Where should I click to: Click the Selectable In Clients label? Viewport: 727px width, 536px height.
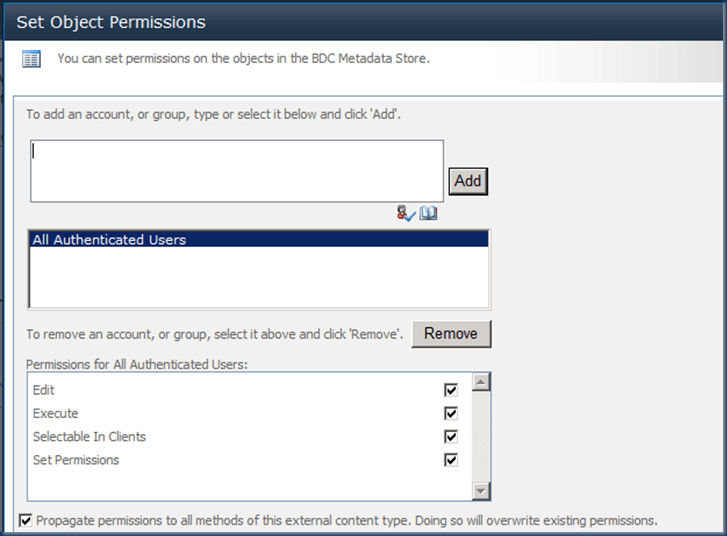[89, 437]
